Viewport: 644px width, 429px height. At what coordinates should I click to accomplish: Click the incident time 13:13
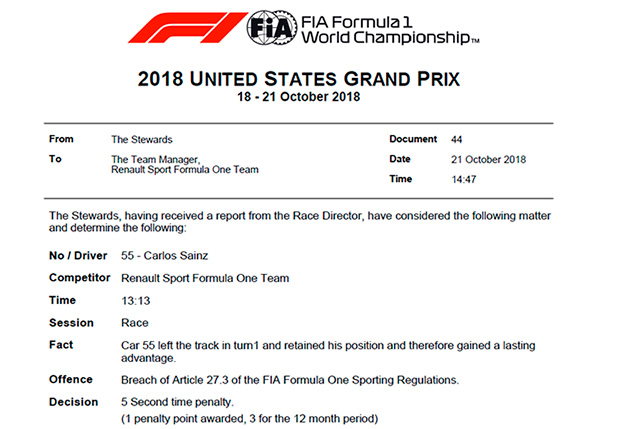(x=134, y=300)
